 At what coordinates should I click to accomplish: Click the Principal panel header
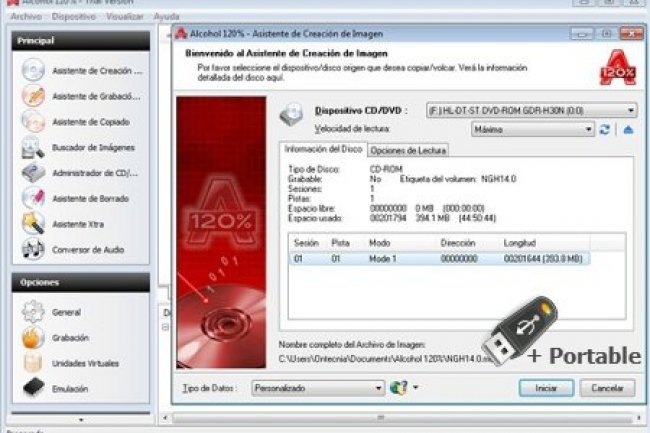click(x=81, y=41)
